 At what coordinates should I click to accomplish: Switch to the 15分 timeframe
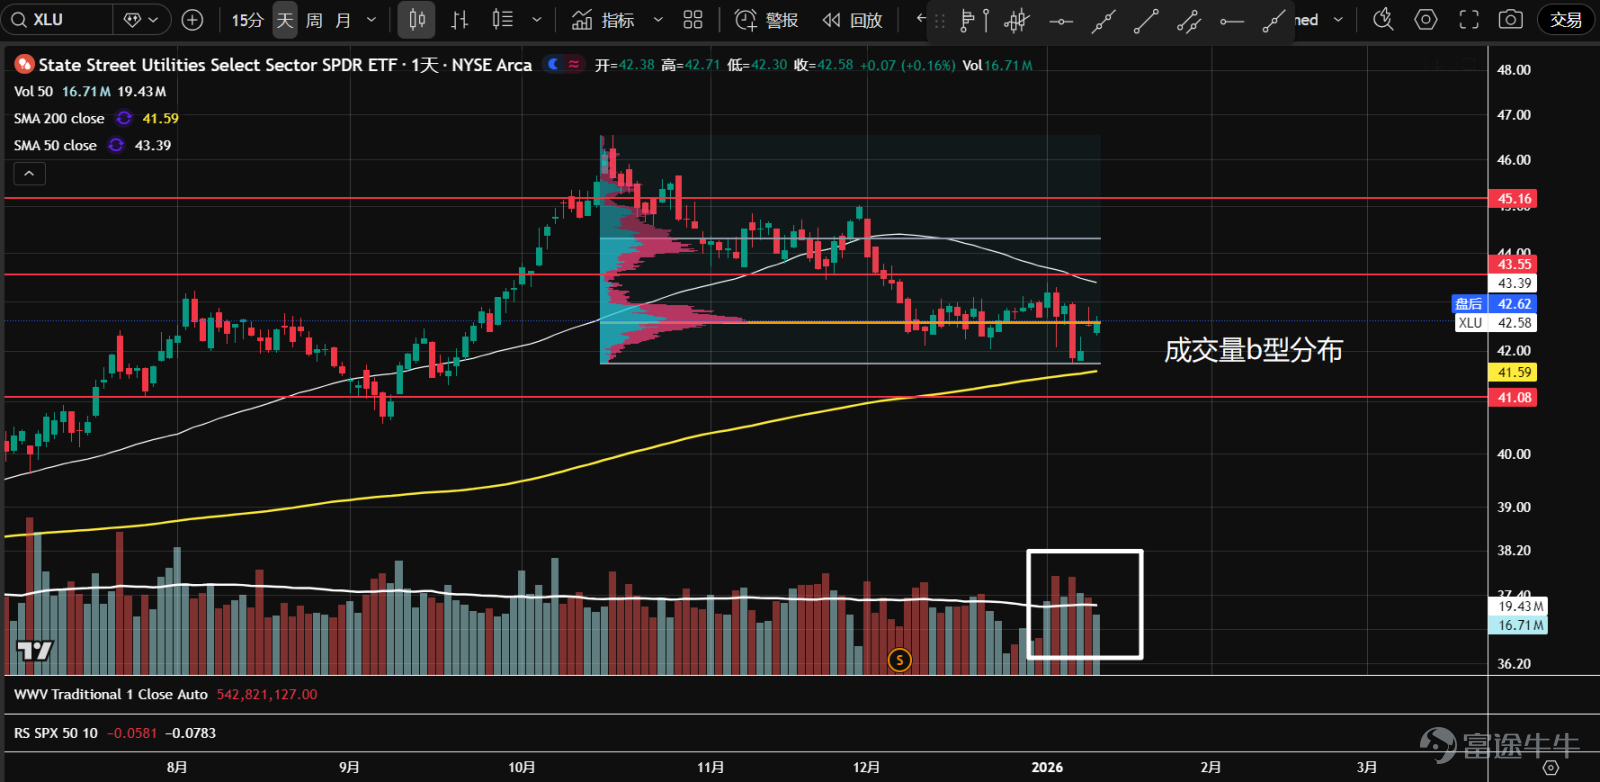pyautogui.click(x=247, y=20)
